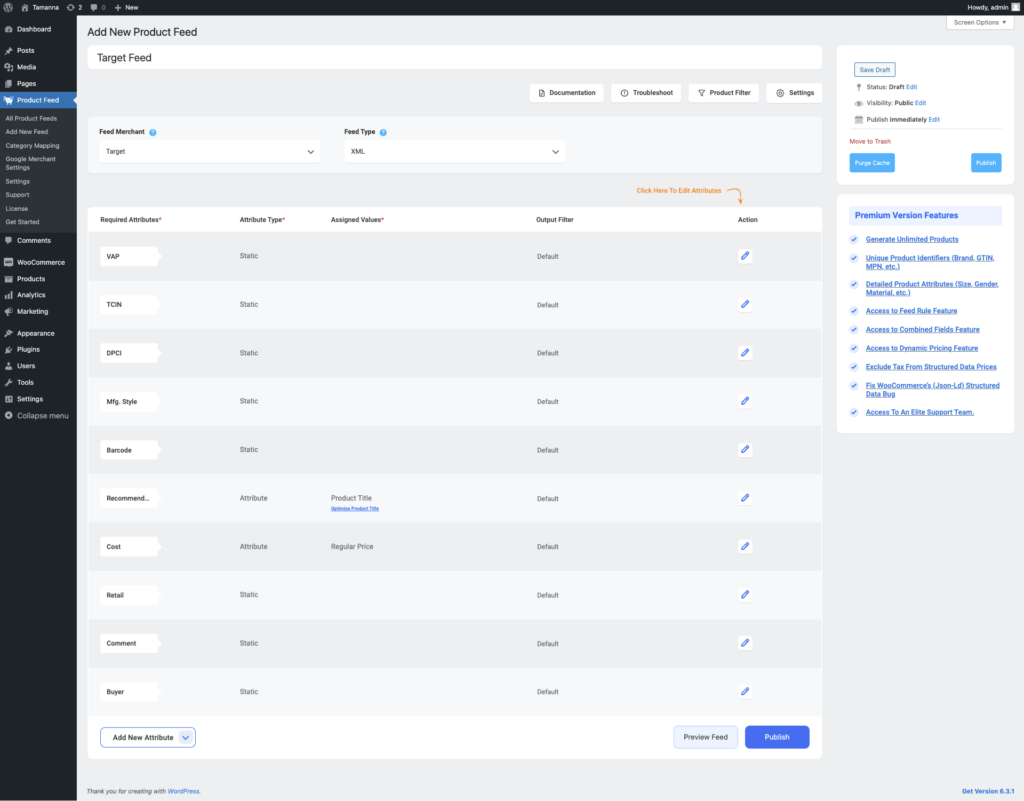Edit the Mfg. Style attribute row
1024x801 pixels.
coord(744,401)
